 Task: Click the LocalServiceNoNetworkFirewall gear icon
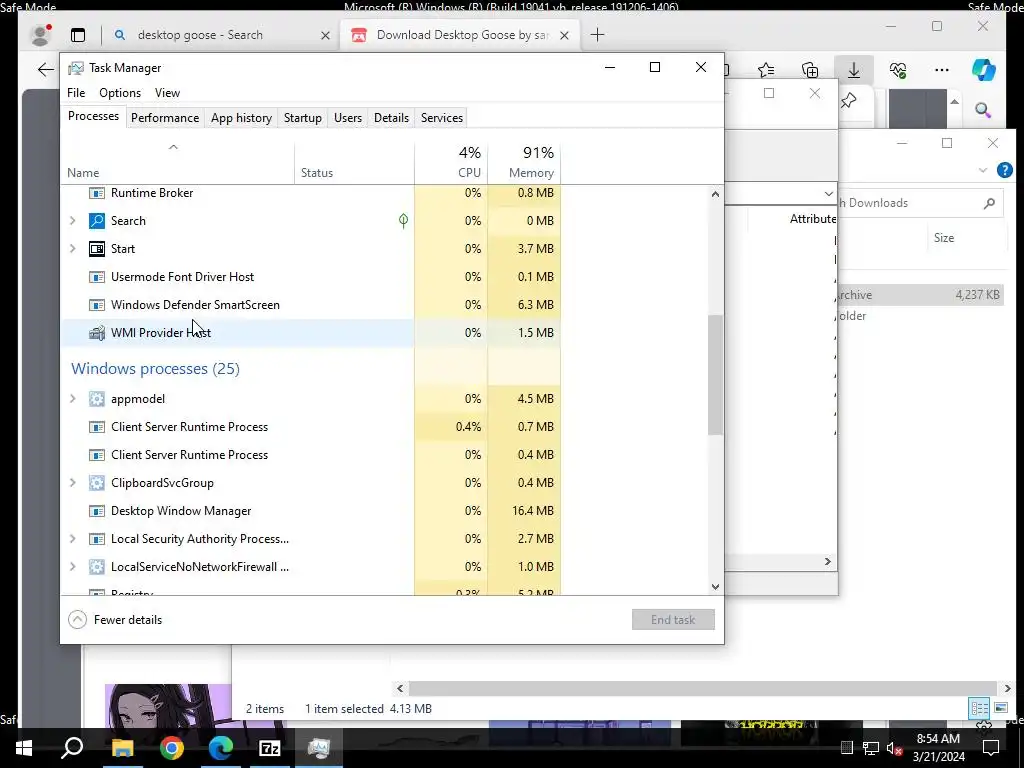click(x=97, y=567)
